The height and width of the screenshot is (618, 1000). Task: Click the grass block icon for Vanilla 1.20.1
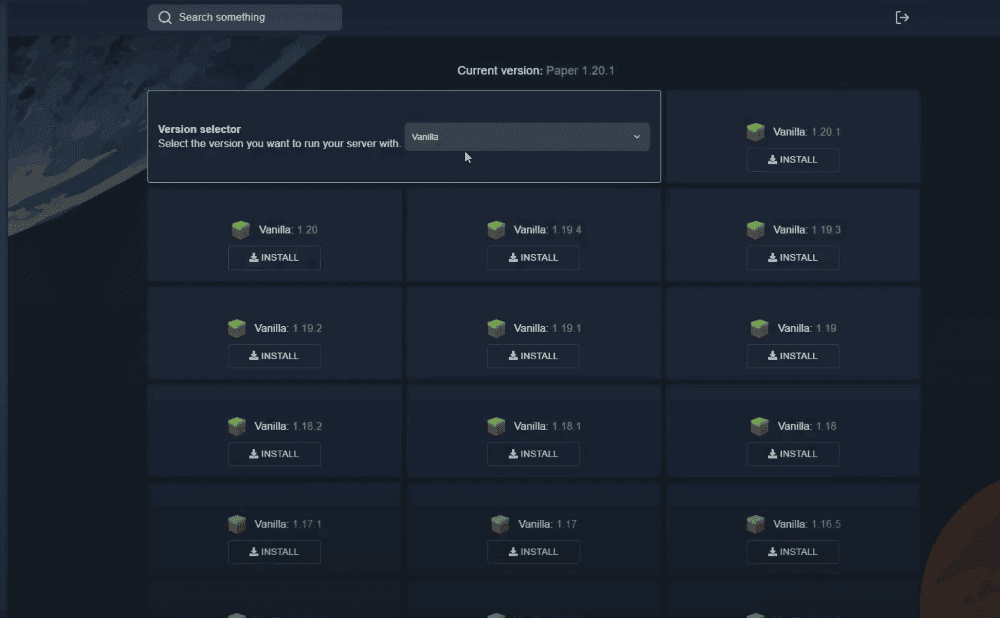756,132
